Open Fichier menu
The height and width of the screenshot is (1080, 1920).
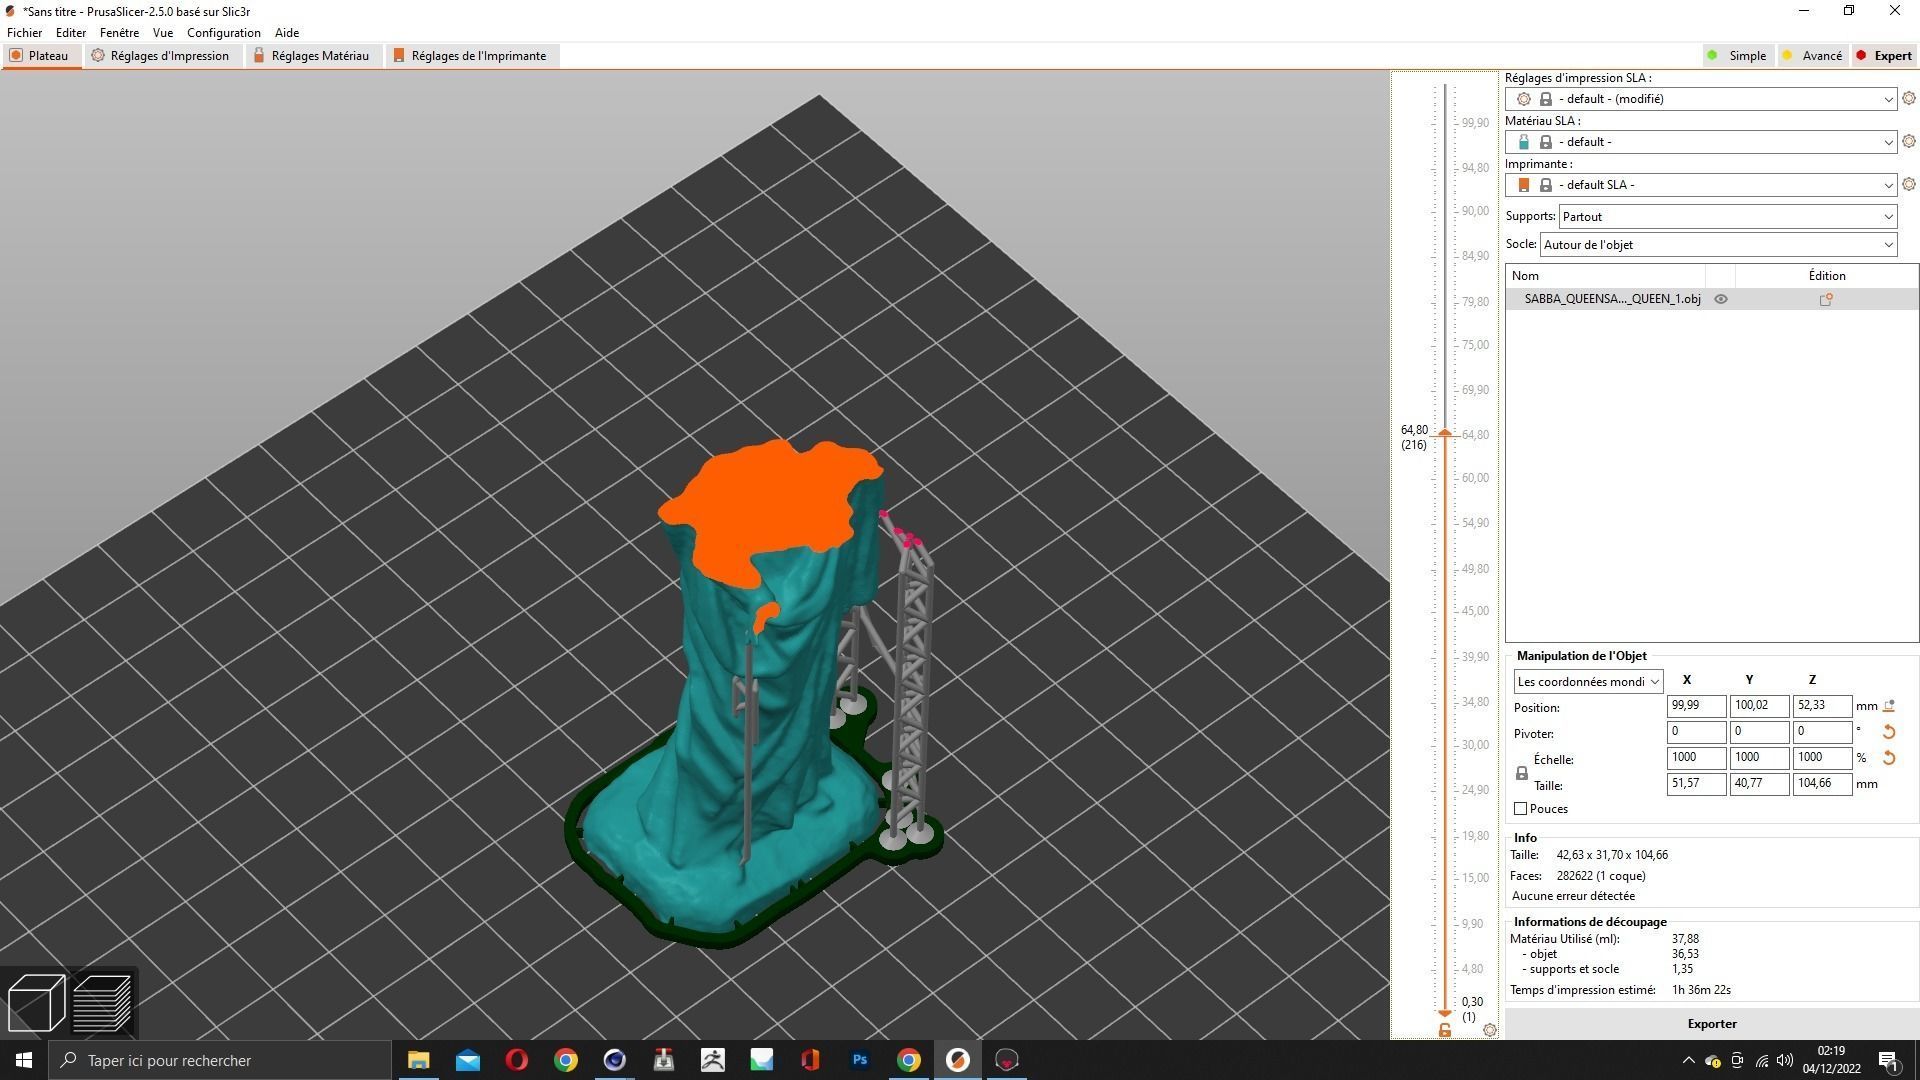point(25,33)
